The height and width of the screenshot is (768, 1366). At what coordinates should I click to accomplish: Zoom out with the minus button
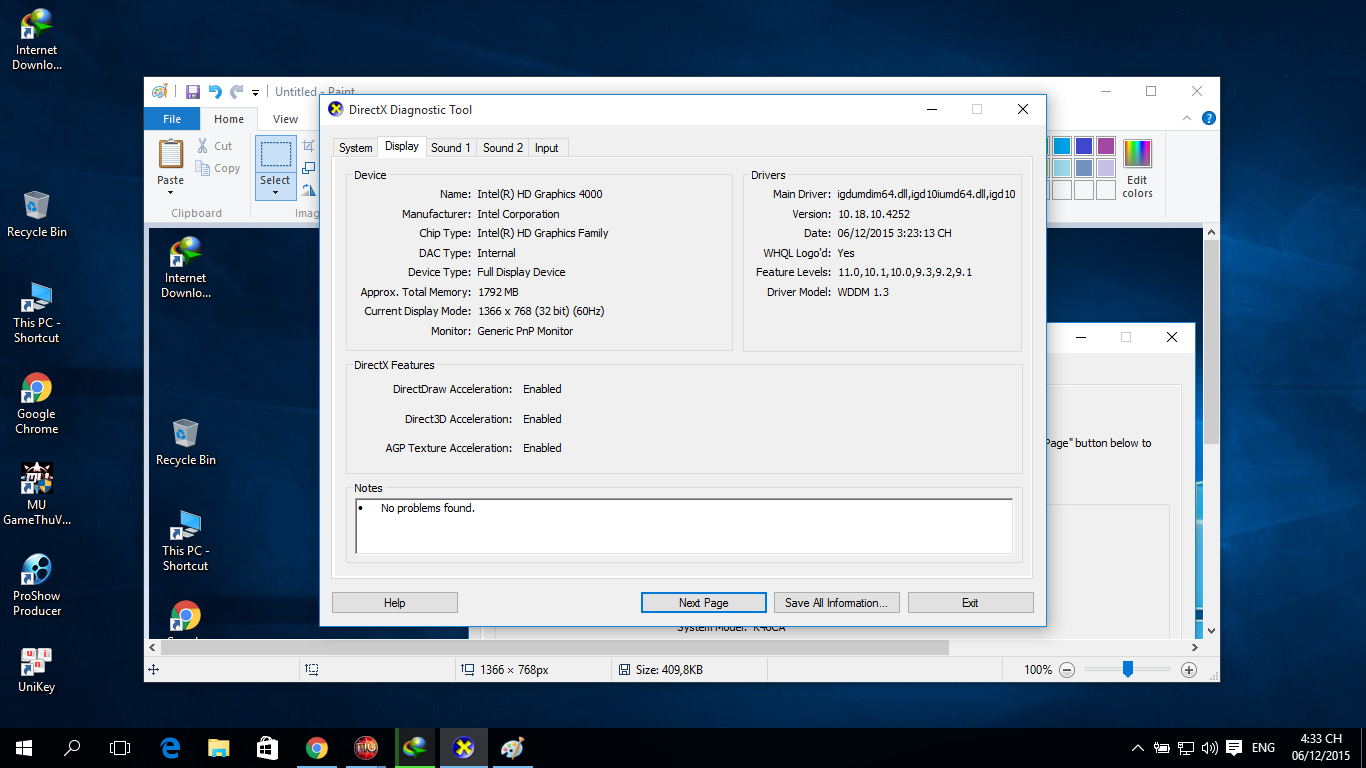pyautogui.click(x=1067, y=670)
